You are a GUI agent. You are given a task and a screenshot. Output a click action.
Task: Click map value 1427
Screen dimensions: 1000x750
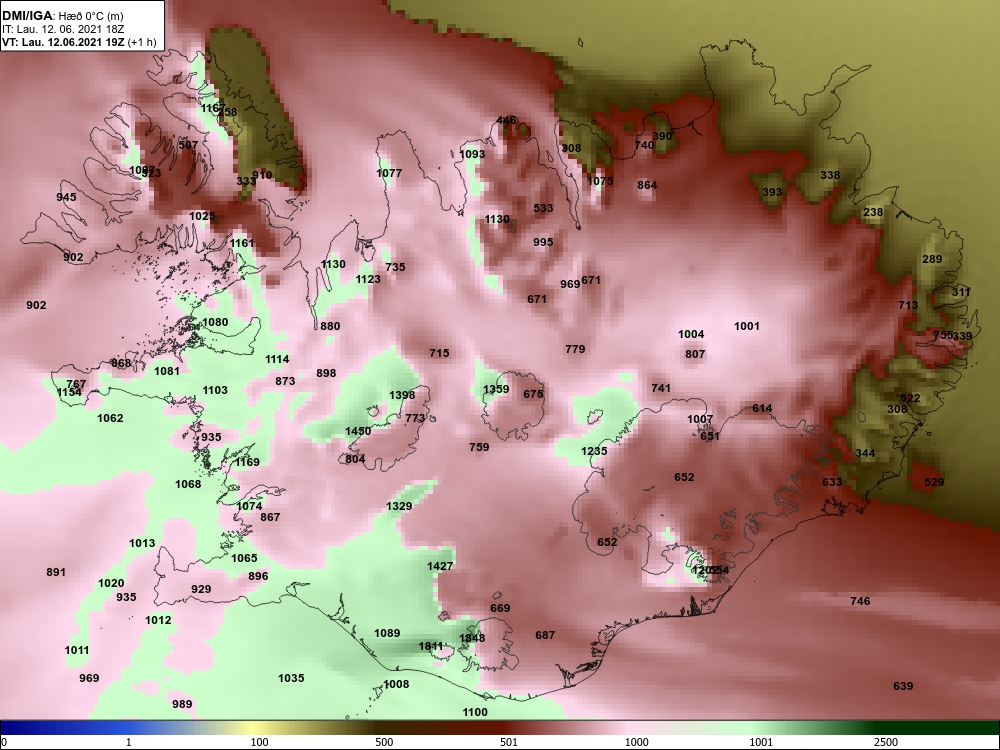tap(440, 566)
